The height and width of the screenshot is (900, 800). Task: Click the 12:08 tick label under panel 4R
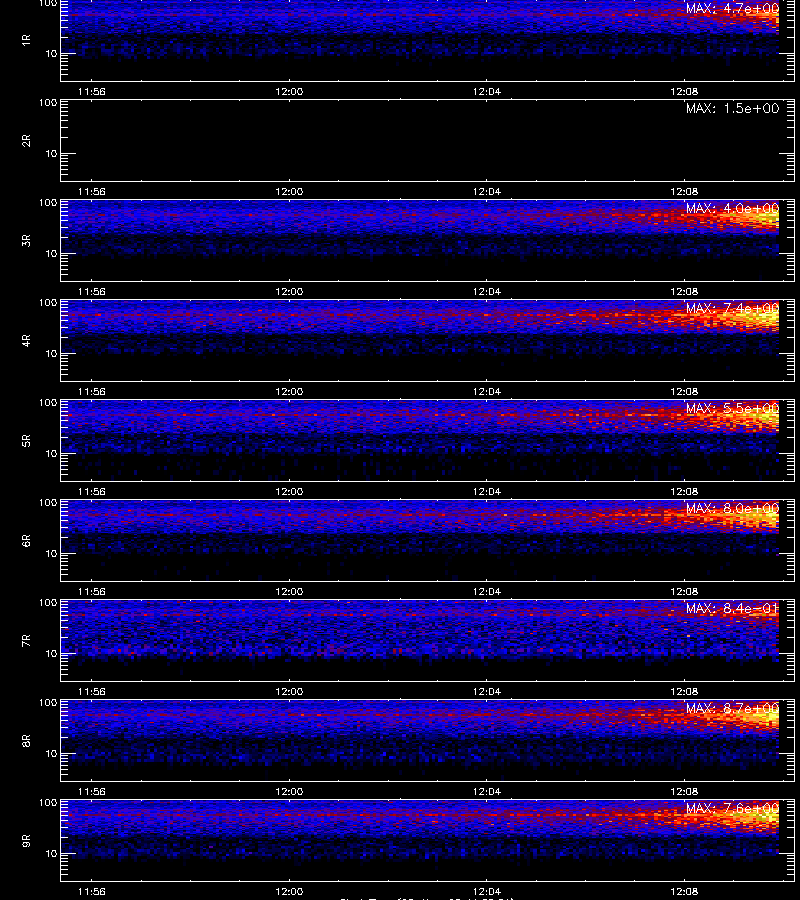tap(684, 391)
